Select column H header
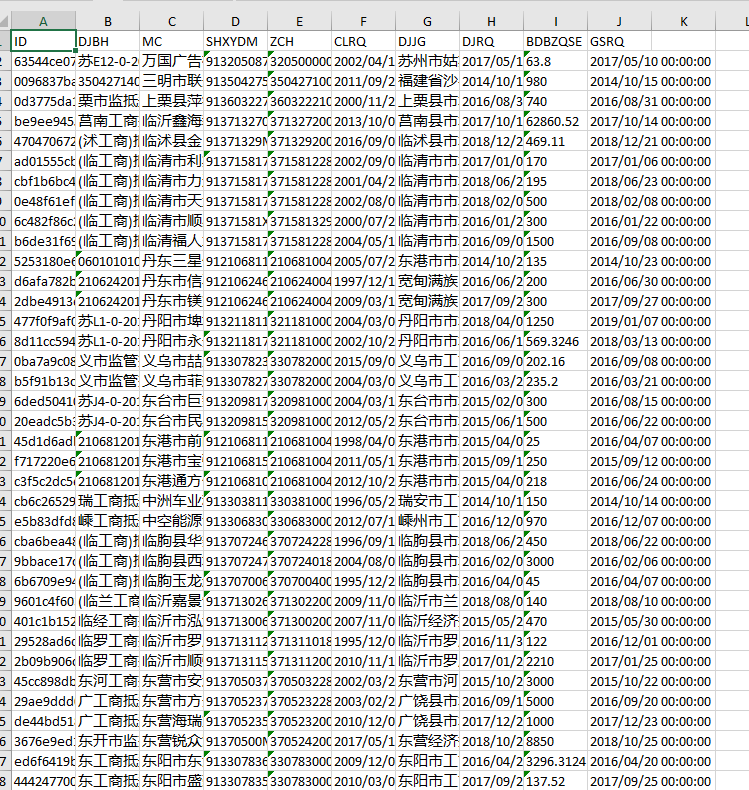This screenshot has height=790, width=749. point(492,21)
